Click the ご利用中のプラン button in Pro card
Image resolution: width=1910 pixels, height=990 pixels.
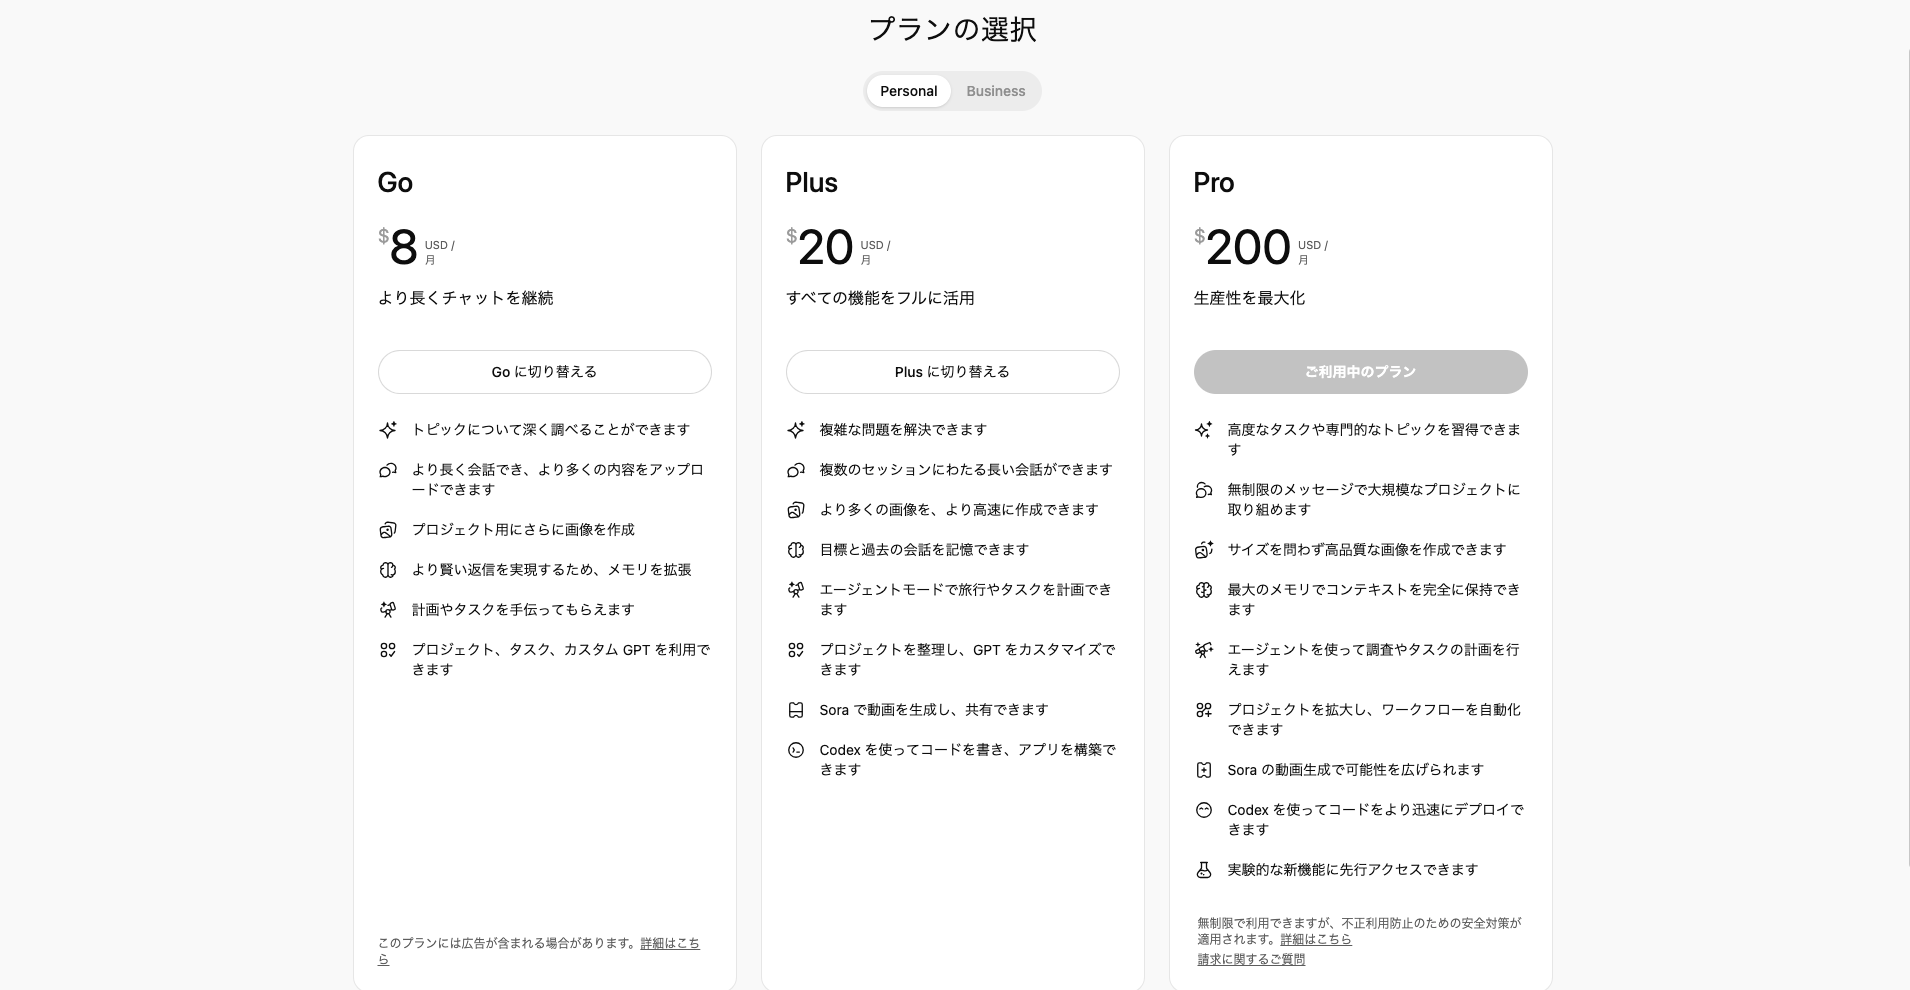1359,371
